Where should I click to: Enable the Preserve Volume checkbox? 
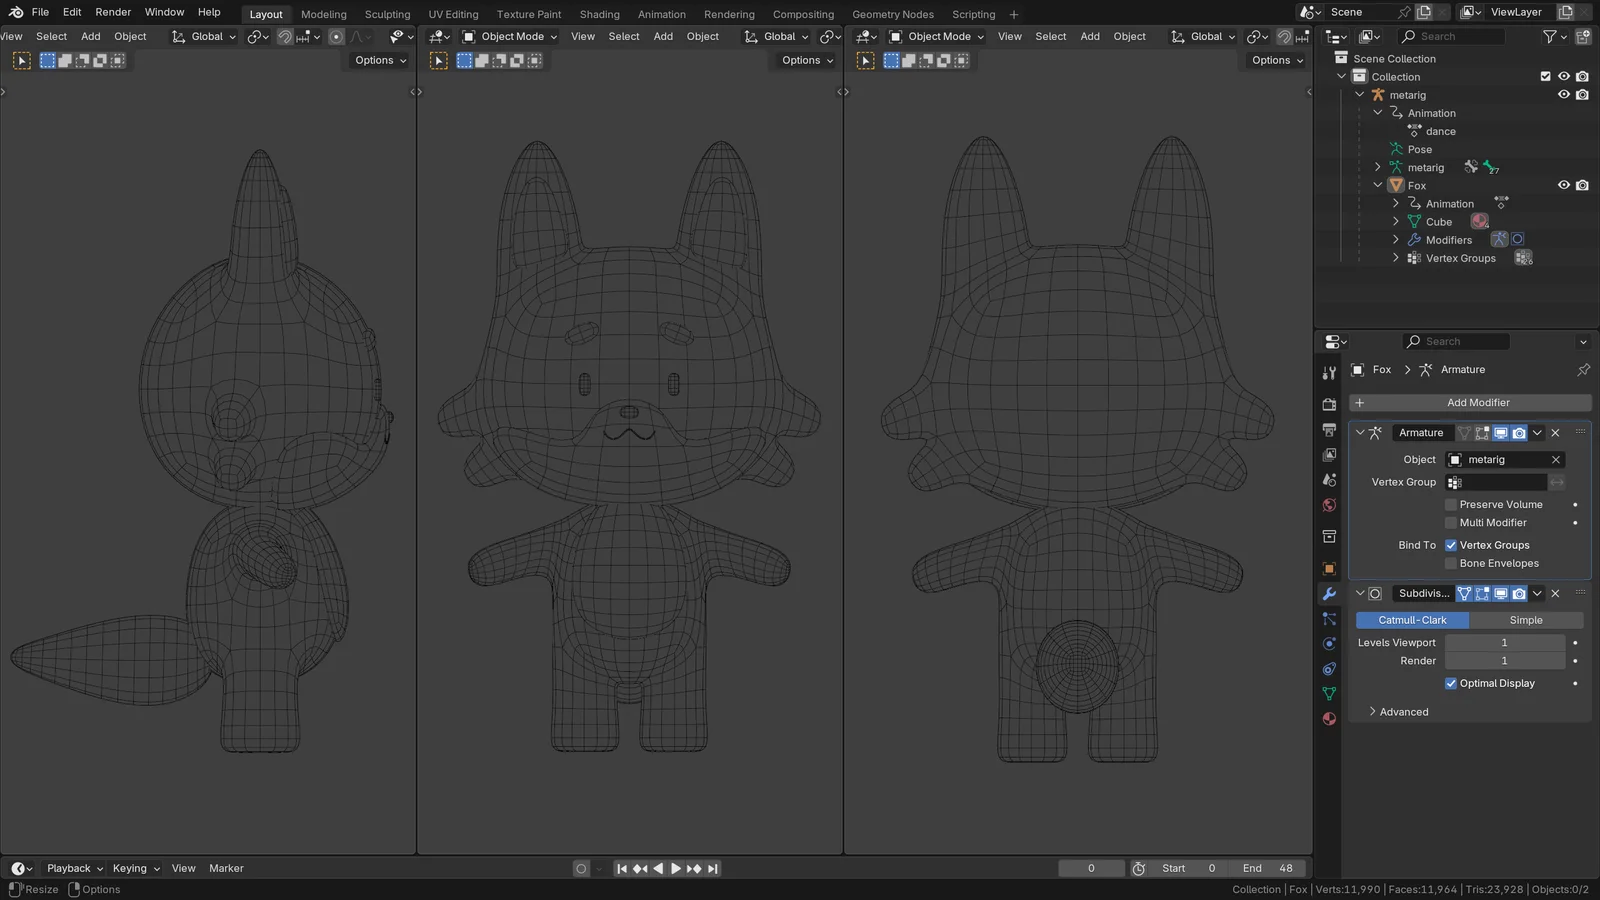tap(1450, 504)
